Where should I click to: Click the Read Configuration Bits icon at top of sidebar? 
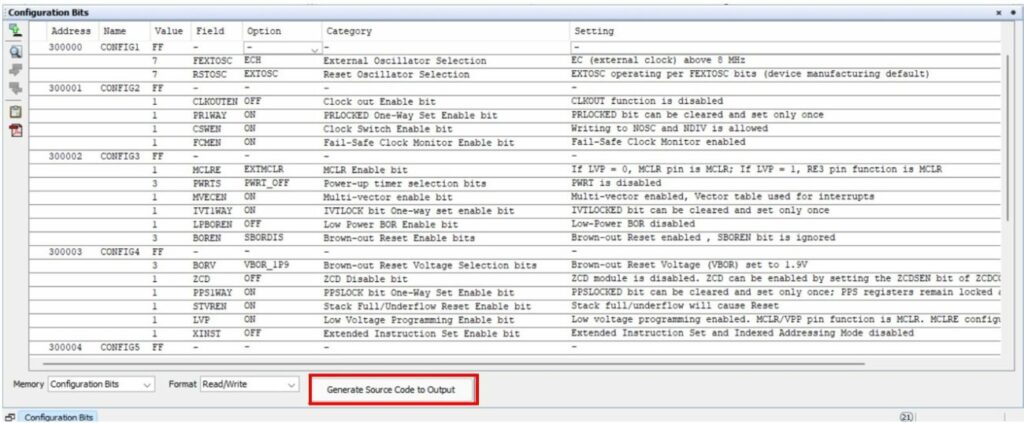tap(15, 31)
